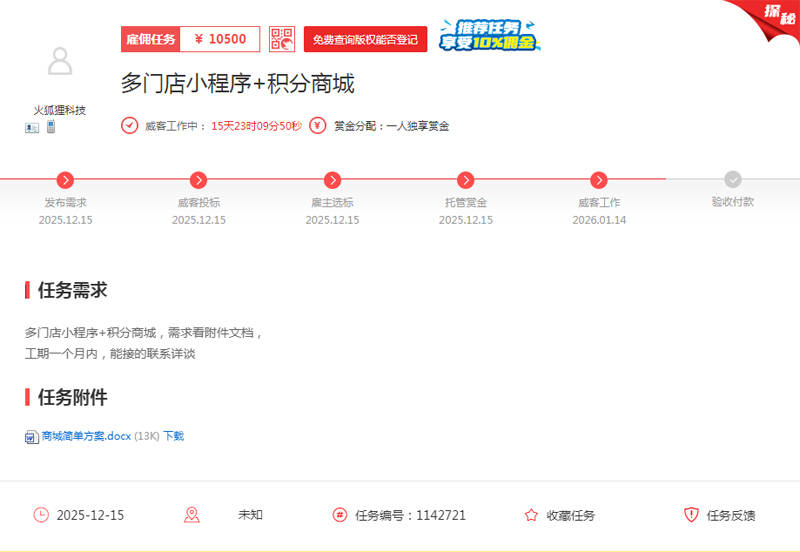Select the grey 验收付款 step marker
The width and height of the screenshot is (800, 552).
[733, 180]
